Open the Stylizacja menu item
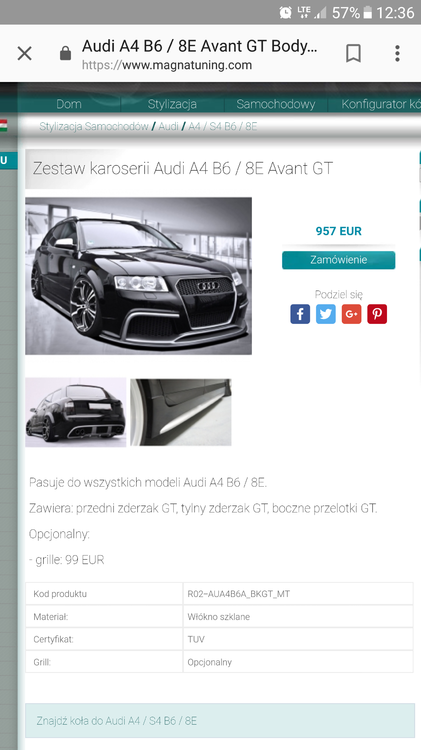421x750 pixels. pos(172,104)
